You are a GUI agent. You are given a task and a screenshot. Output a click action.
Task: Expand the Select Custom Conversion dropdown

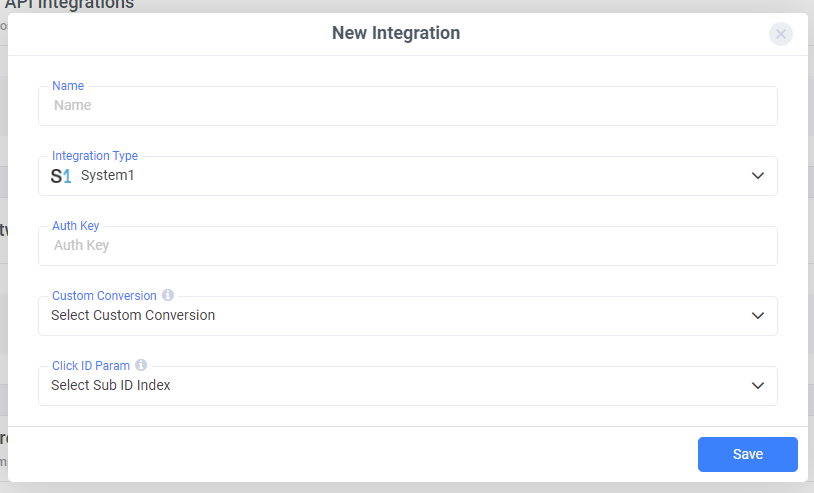point(400,316)
